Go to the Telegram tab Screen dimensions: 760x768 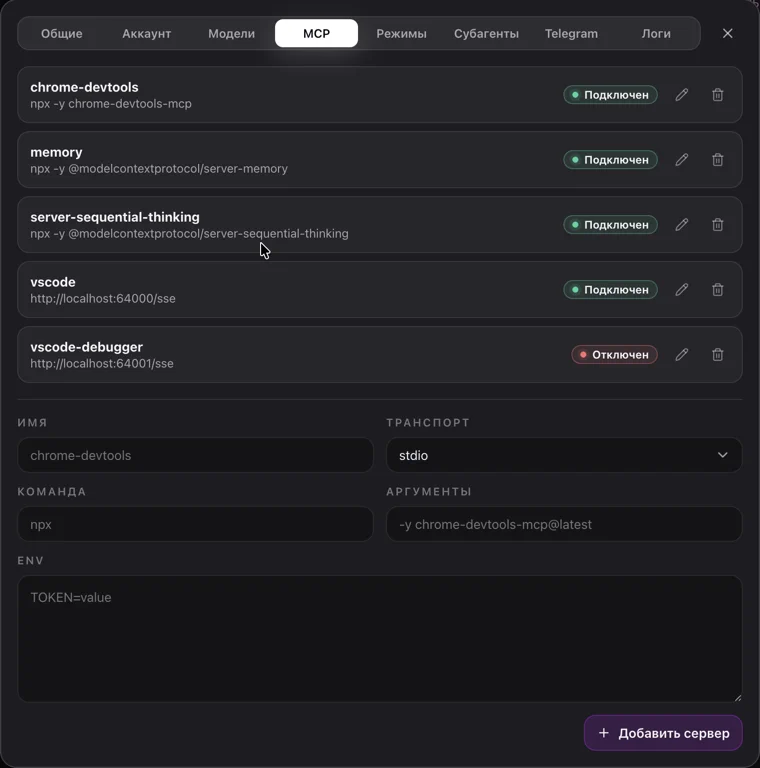coord(571,33)
